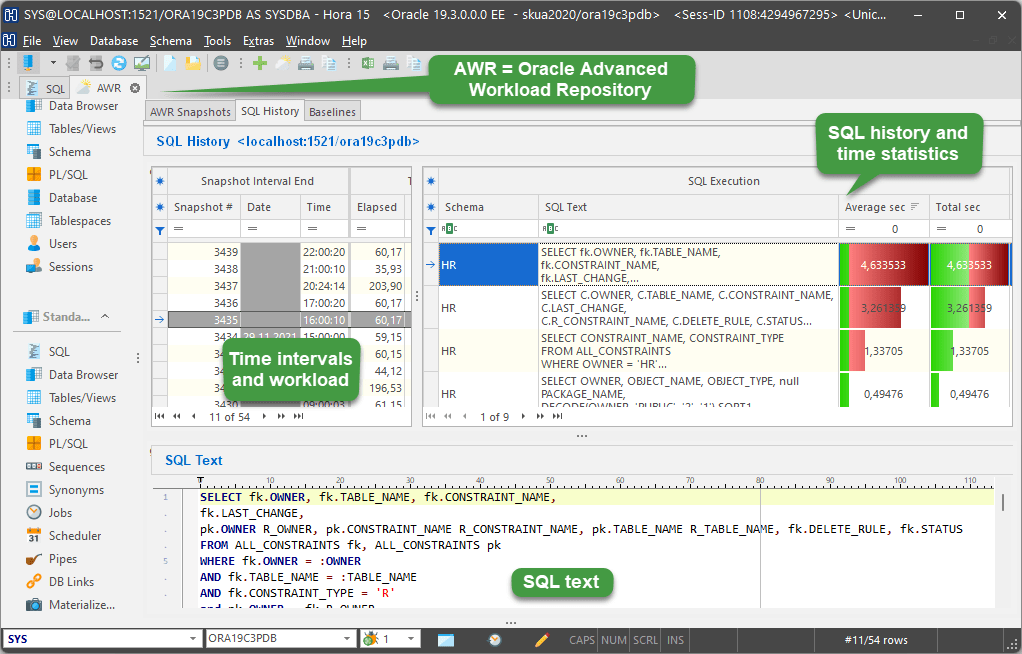Open the Window menu
This screenshot has height=654, width=1022.
[x=308, y=41]
